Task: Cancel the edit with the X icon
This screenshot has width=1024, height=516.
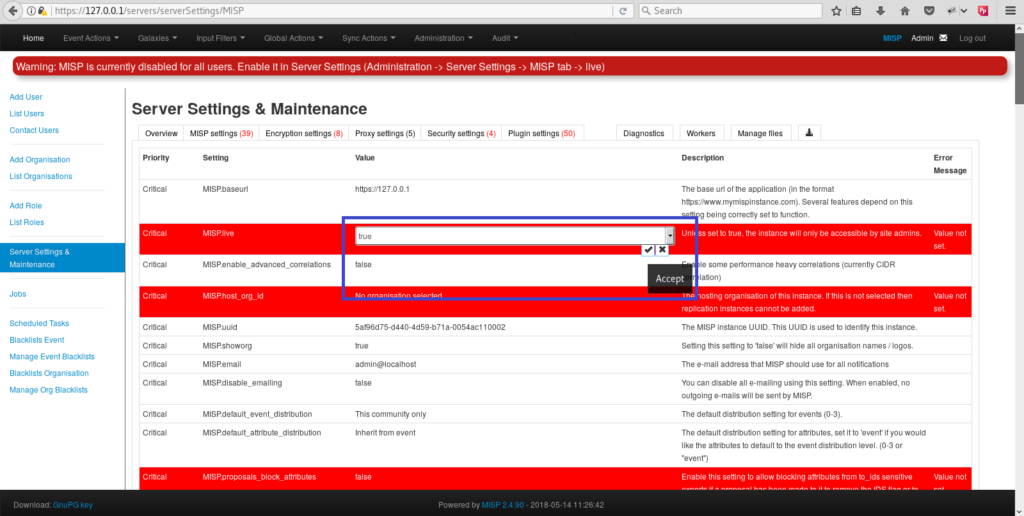Action: (662, 249)
